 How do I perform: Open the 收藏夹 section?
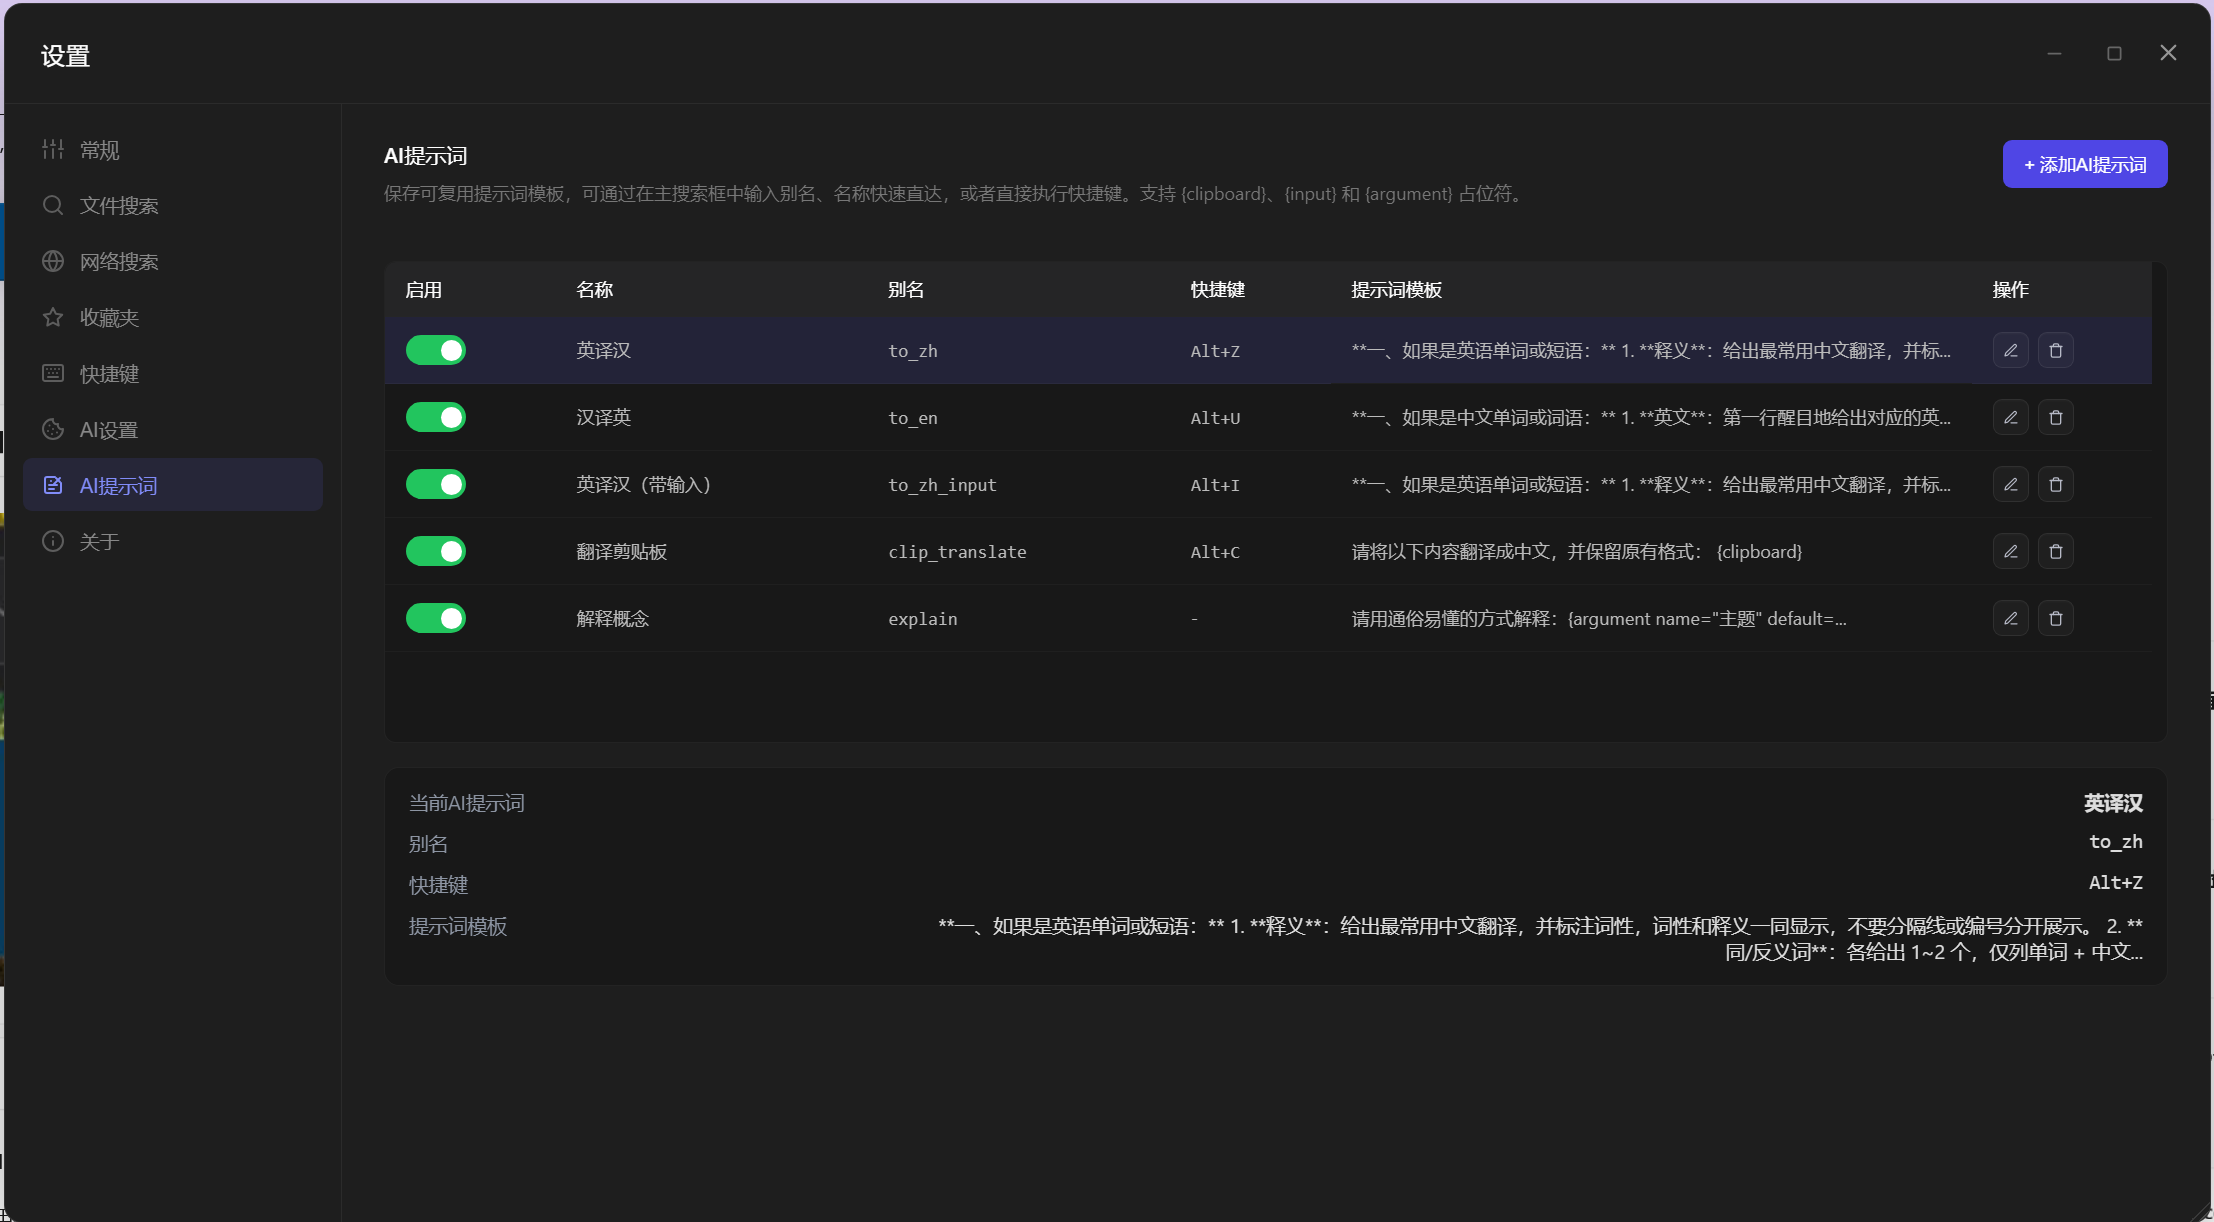point(173,318)
